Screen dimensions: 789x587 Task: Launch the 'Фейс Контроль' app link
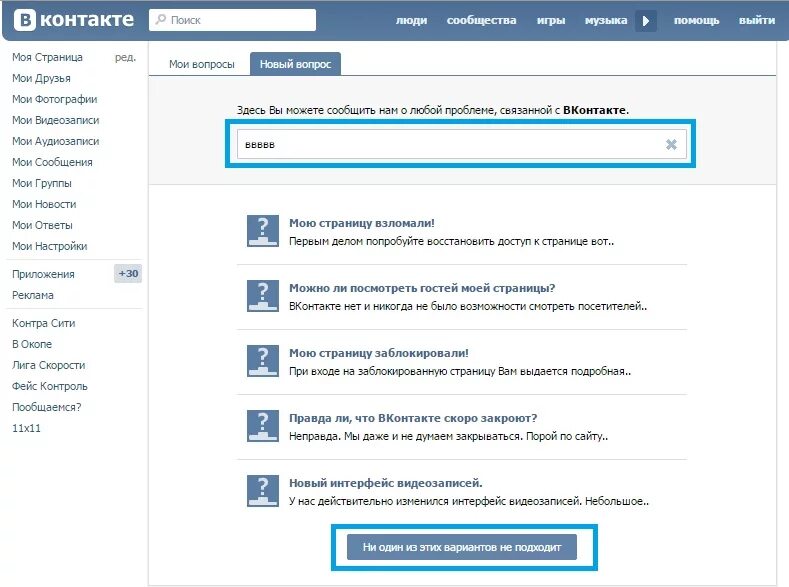point(50,386)
